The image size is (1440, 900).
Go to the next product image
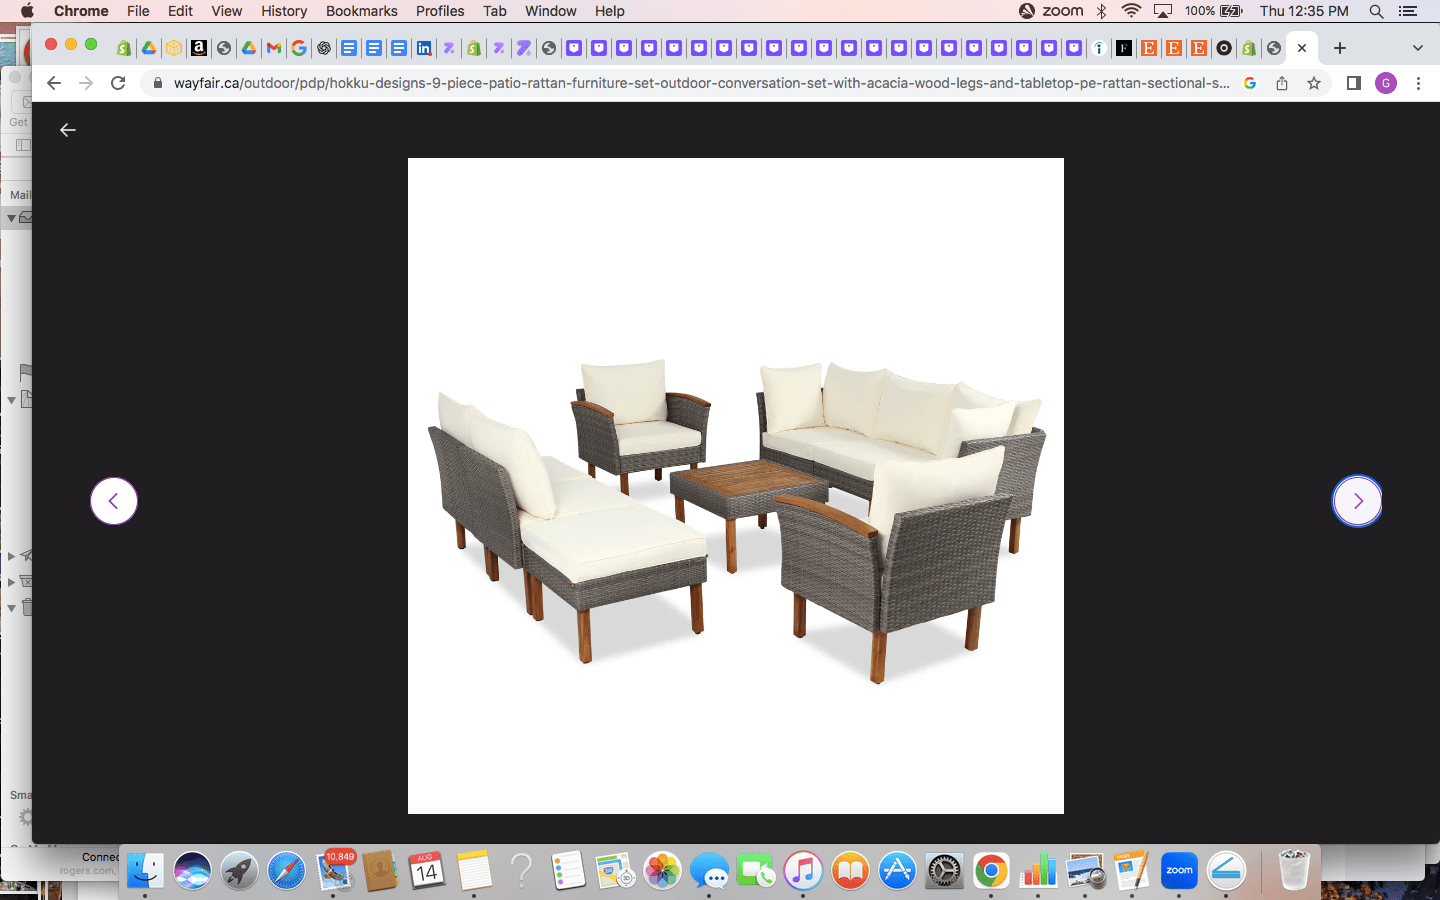click(x=1357, y=501)
